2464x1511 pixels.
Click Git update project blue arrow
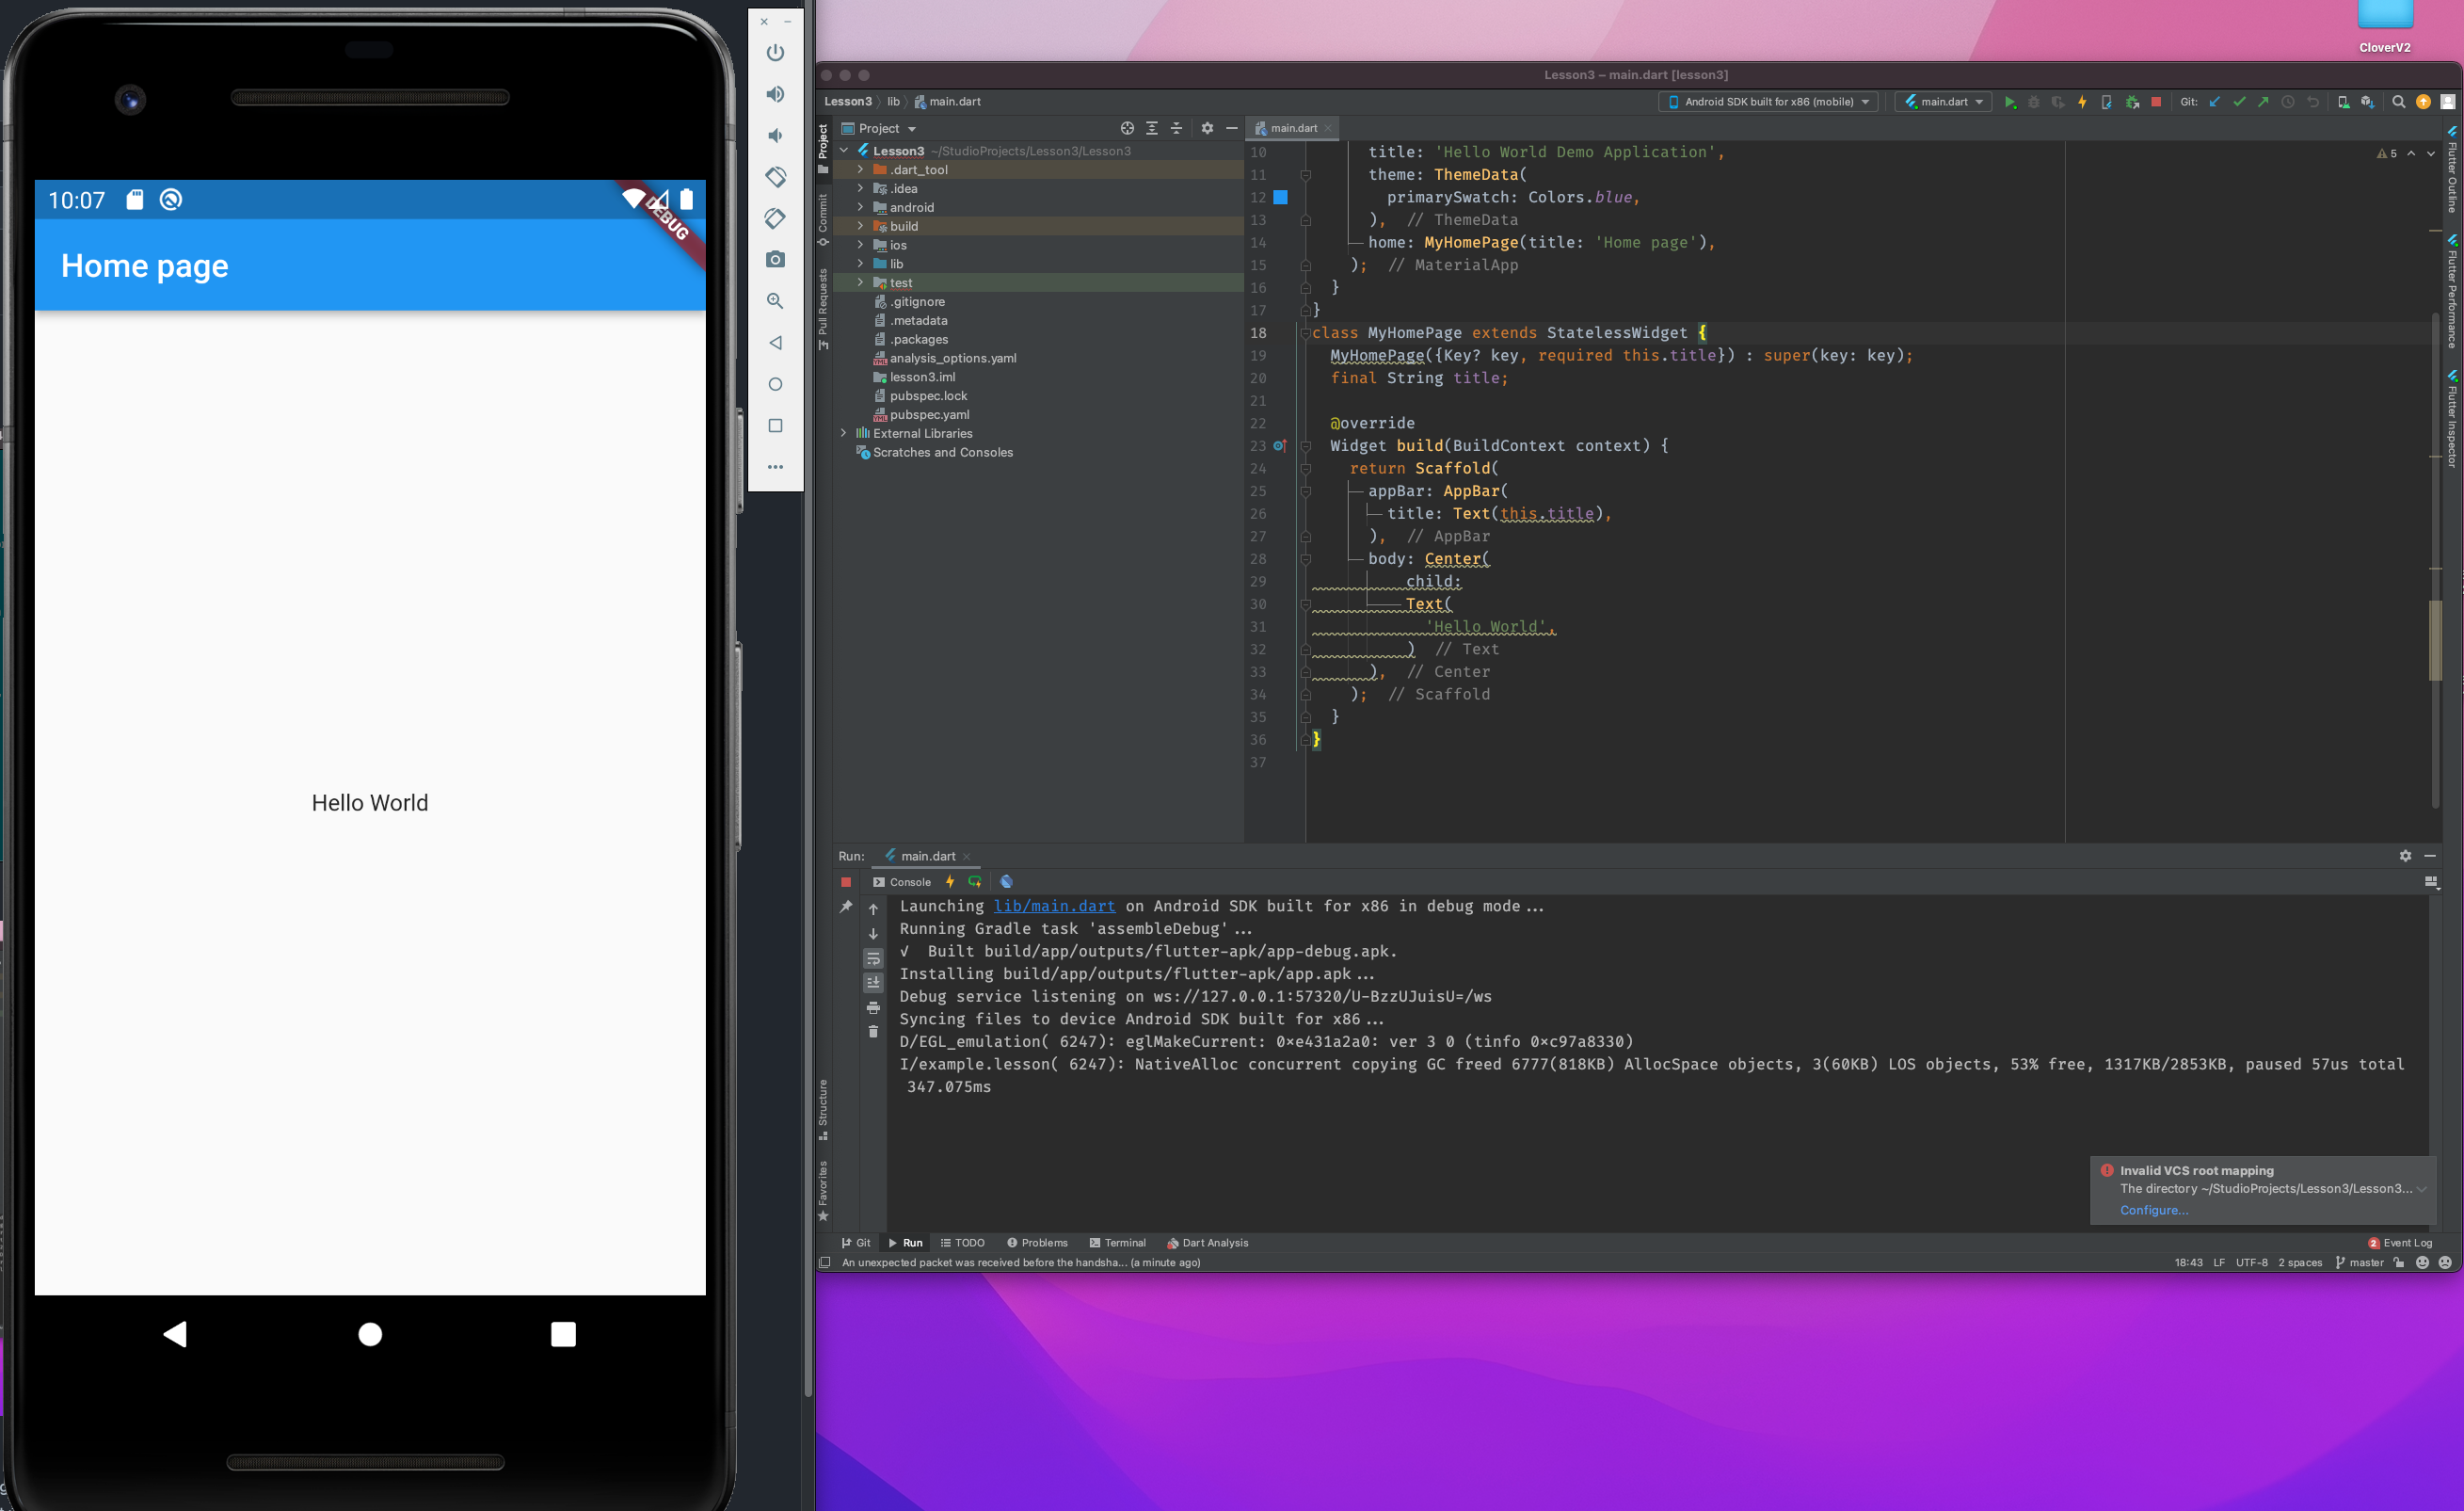coord(2214,102)
